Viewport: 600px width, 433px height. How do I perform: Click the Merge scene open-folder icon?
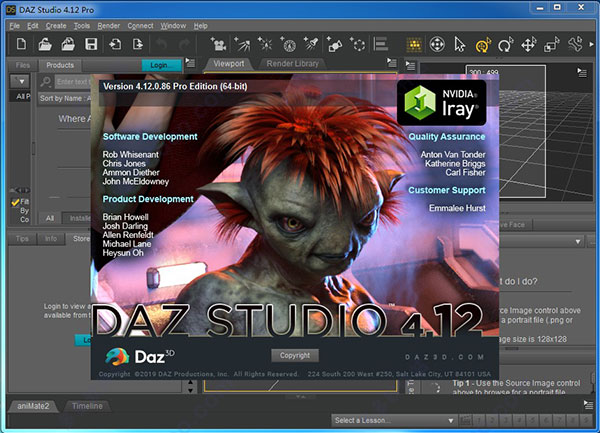pos(68,44)
